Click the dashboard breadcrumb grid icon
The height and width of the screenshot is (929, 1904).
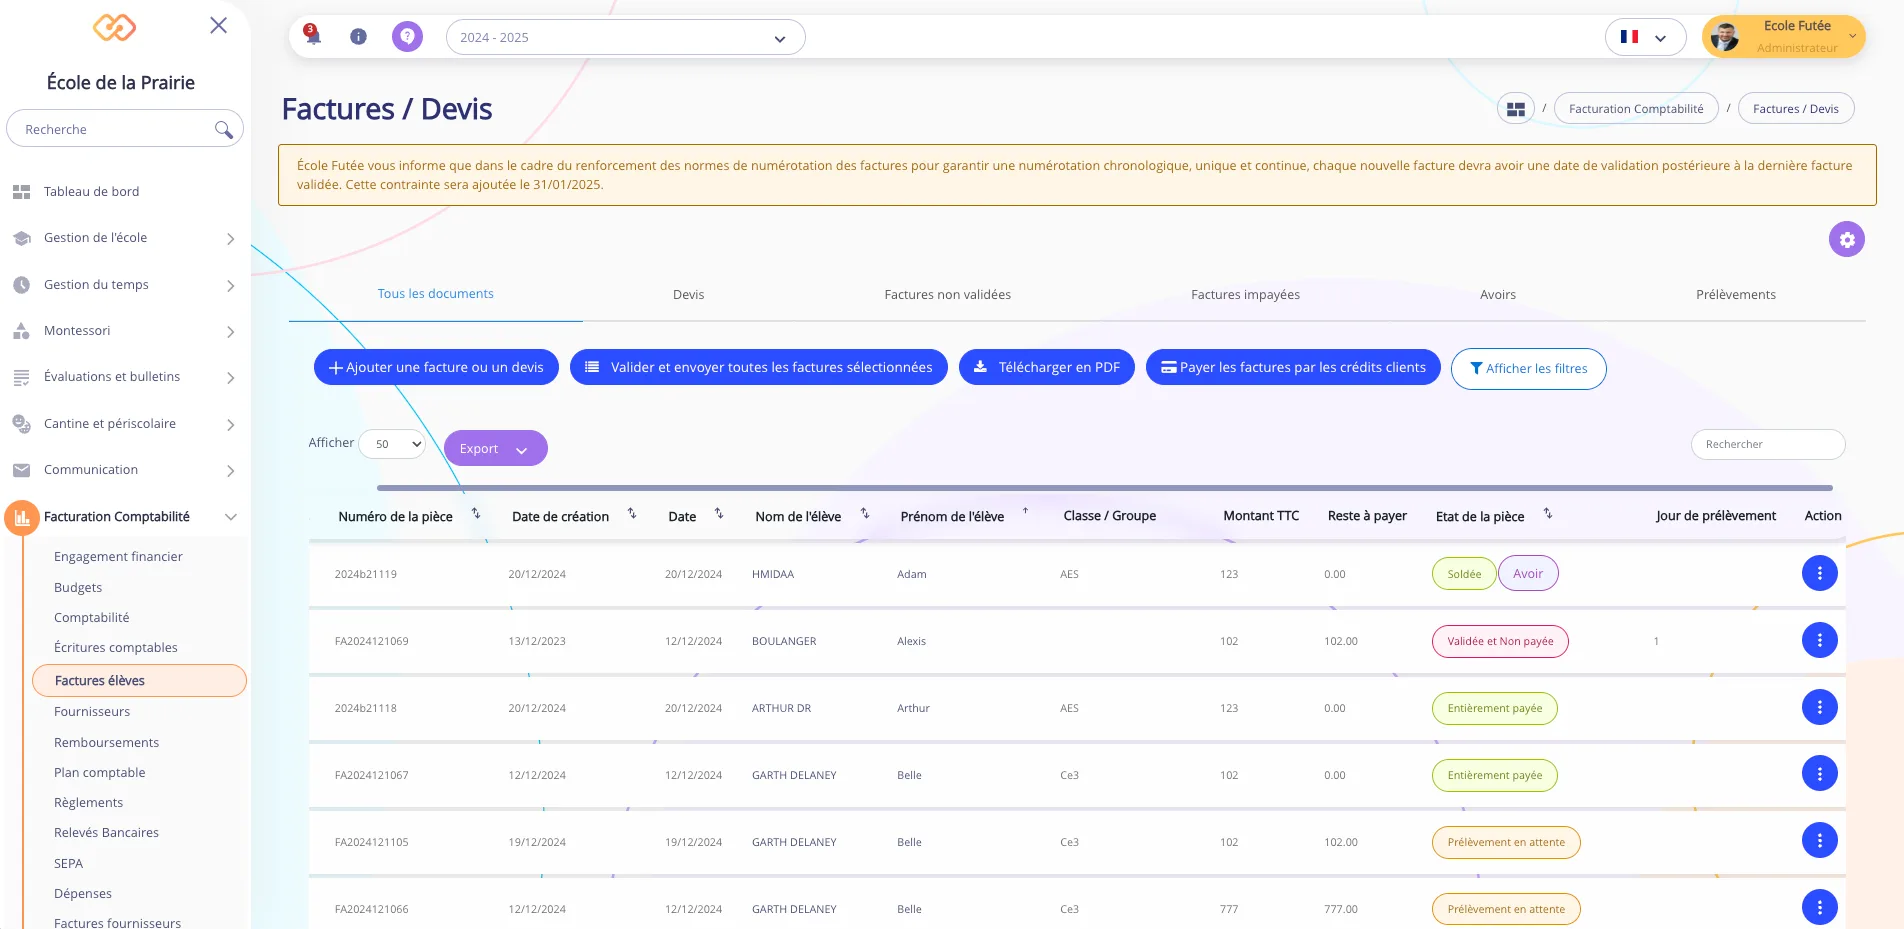[x=1516, y=109]
